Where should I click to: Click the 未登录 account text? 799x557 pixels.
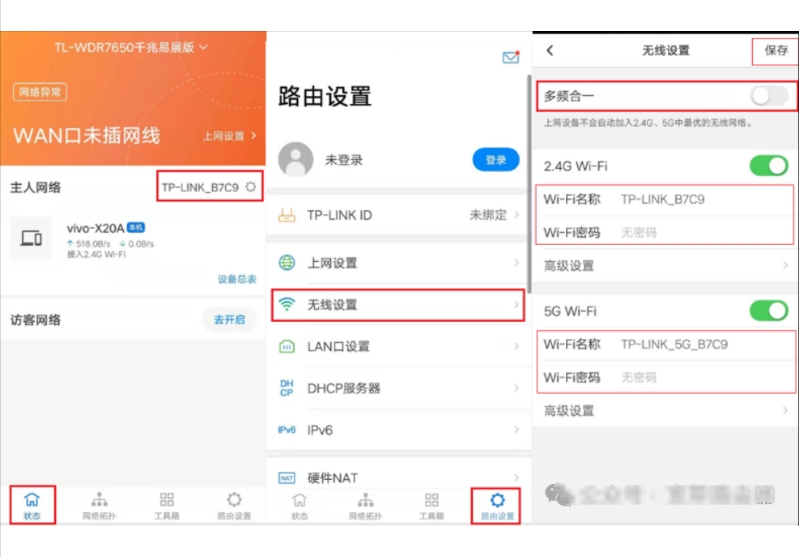point(343,160)
